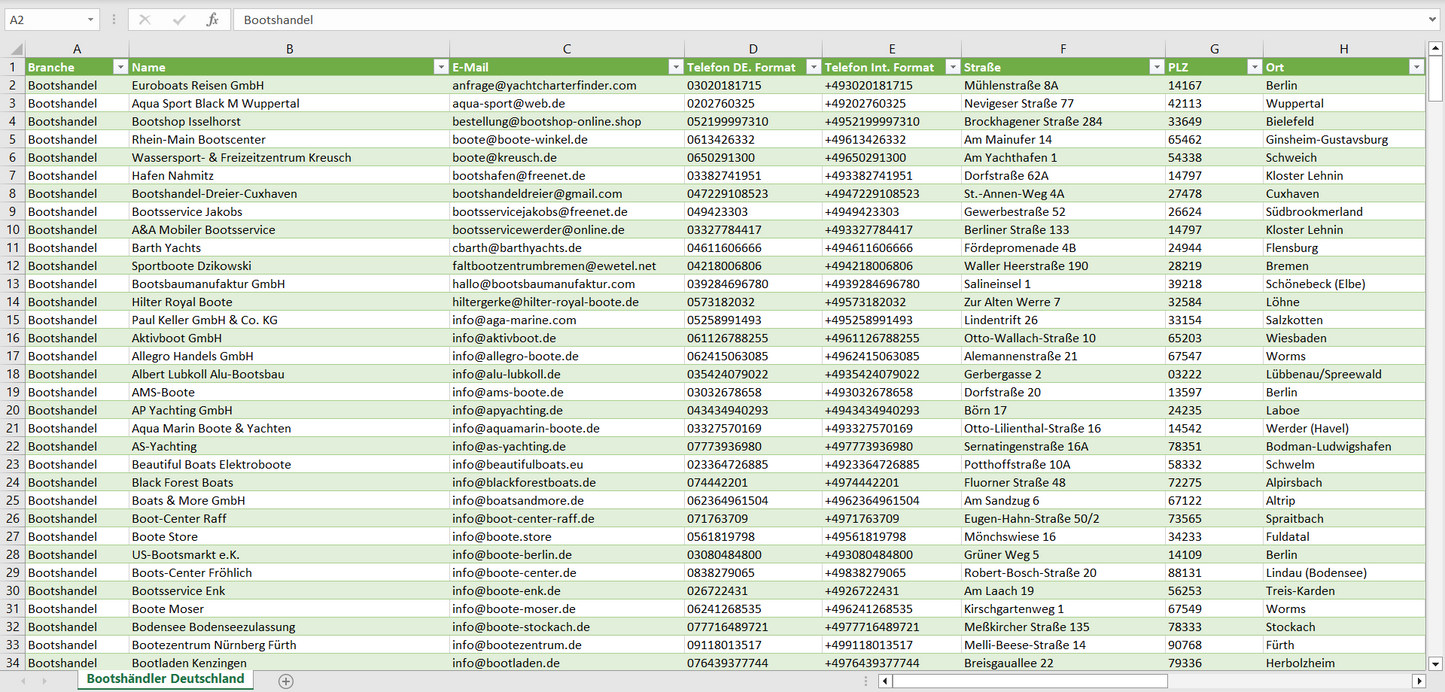1445x692 pixels.
Task: Click into the formula bar showing Bootshandel
Action: pyautogui.click(x=800, y=20)
